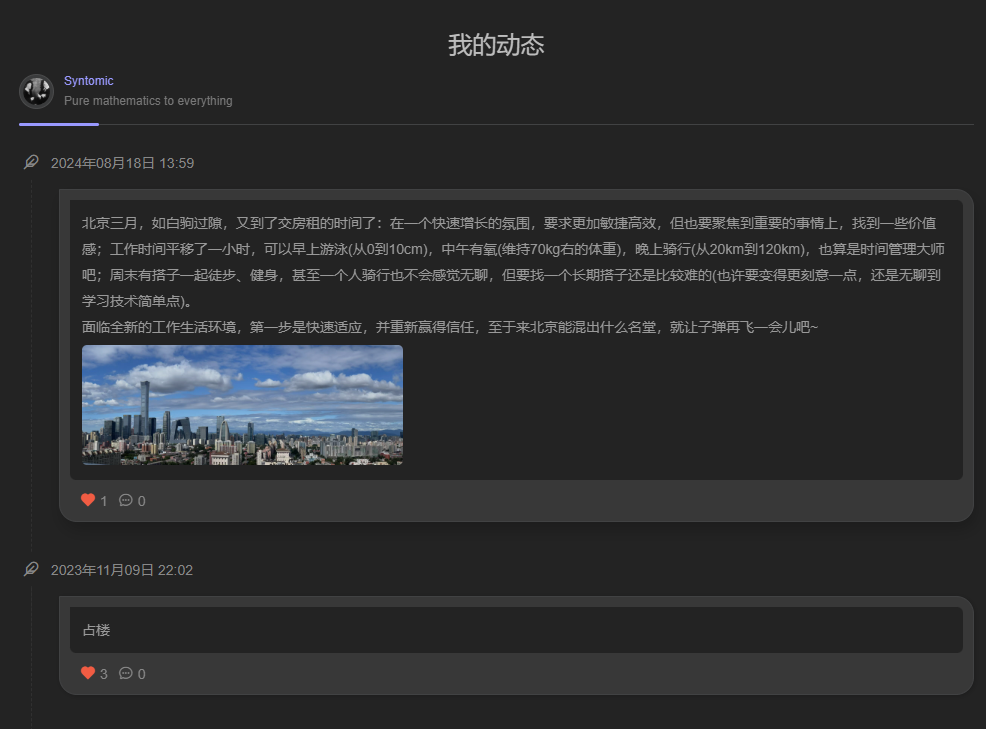Click the timestamp 2023年11月09日 22:02
Image resolution: width=986 pixels, height=729 pixels.
click(122, 570)
